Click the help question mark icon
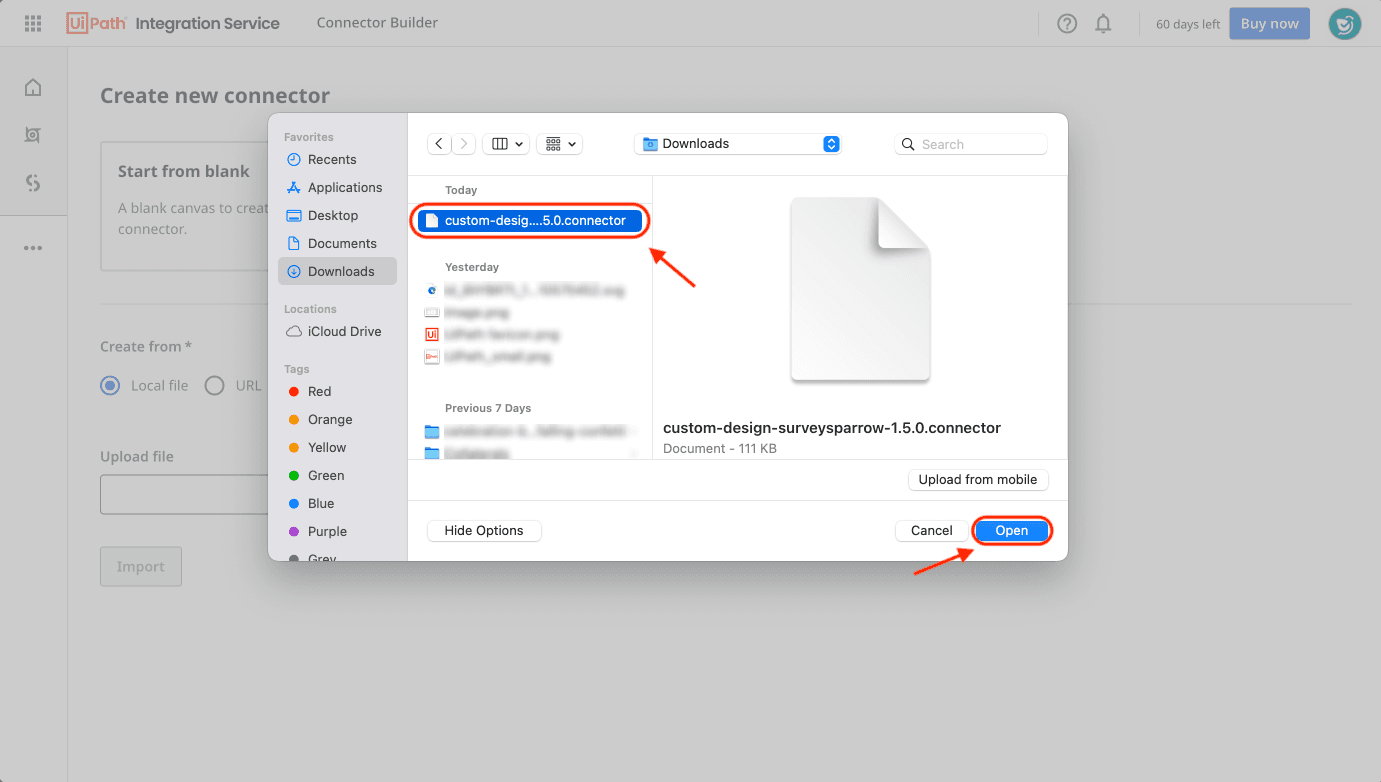 (1067, 23)
